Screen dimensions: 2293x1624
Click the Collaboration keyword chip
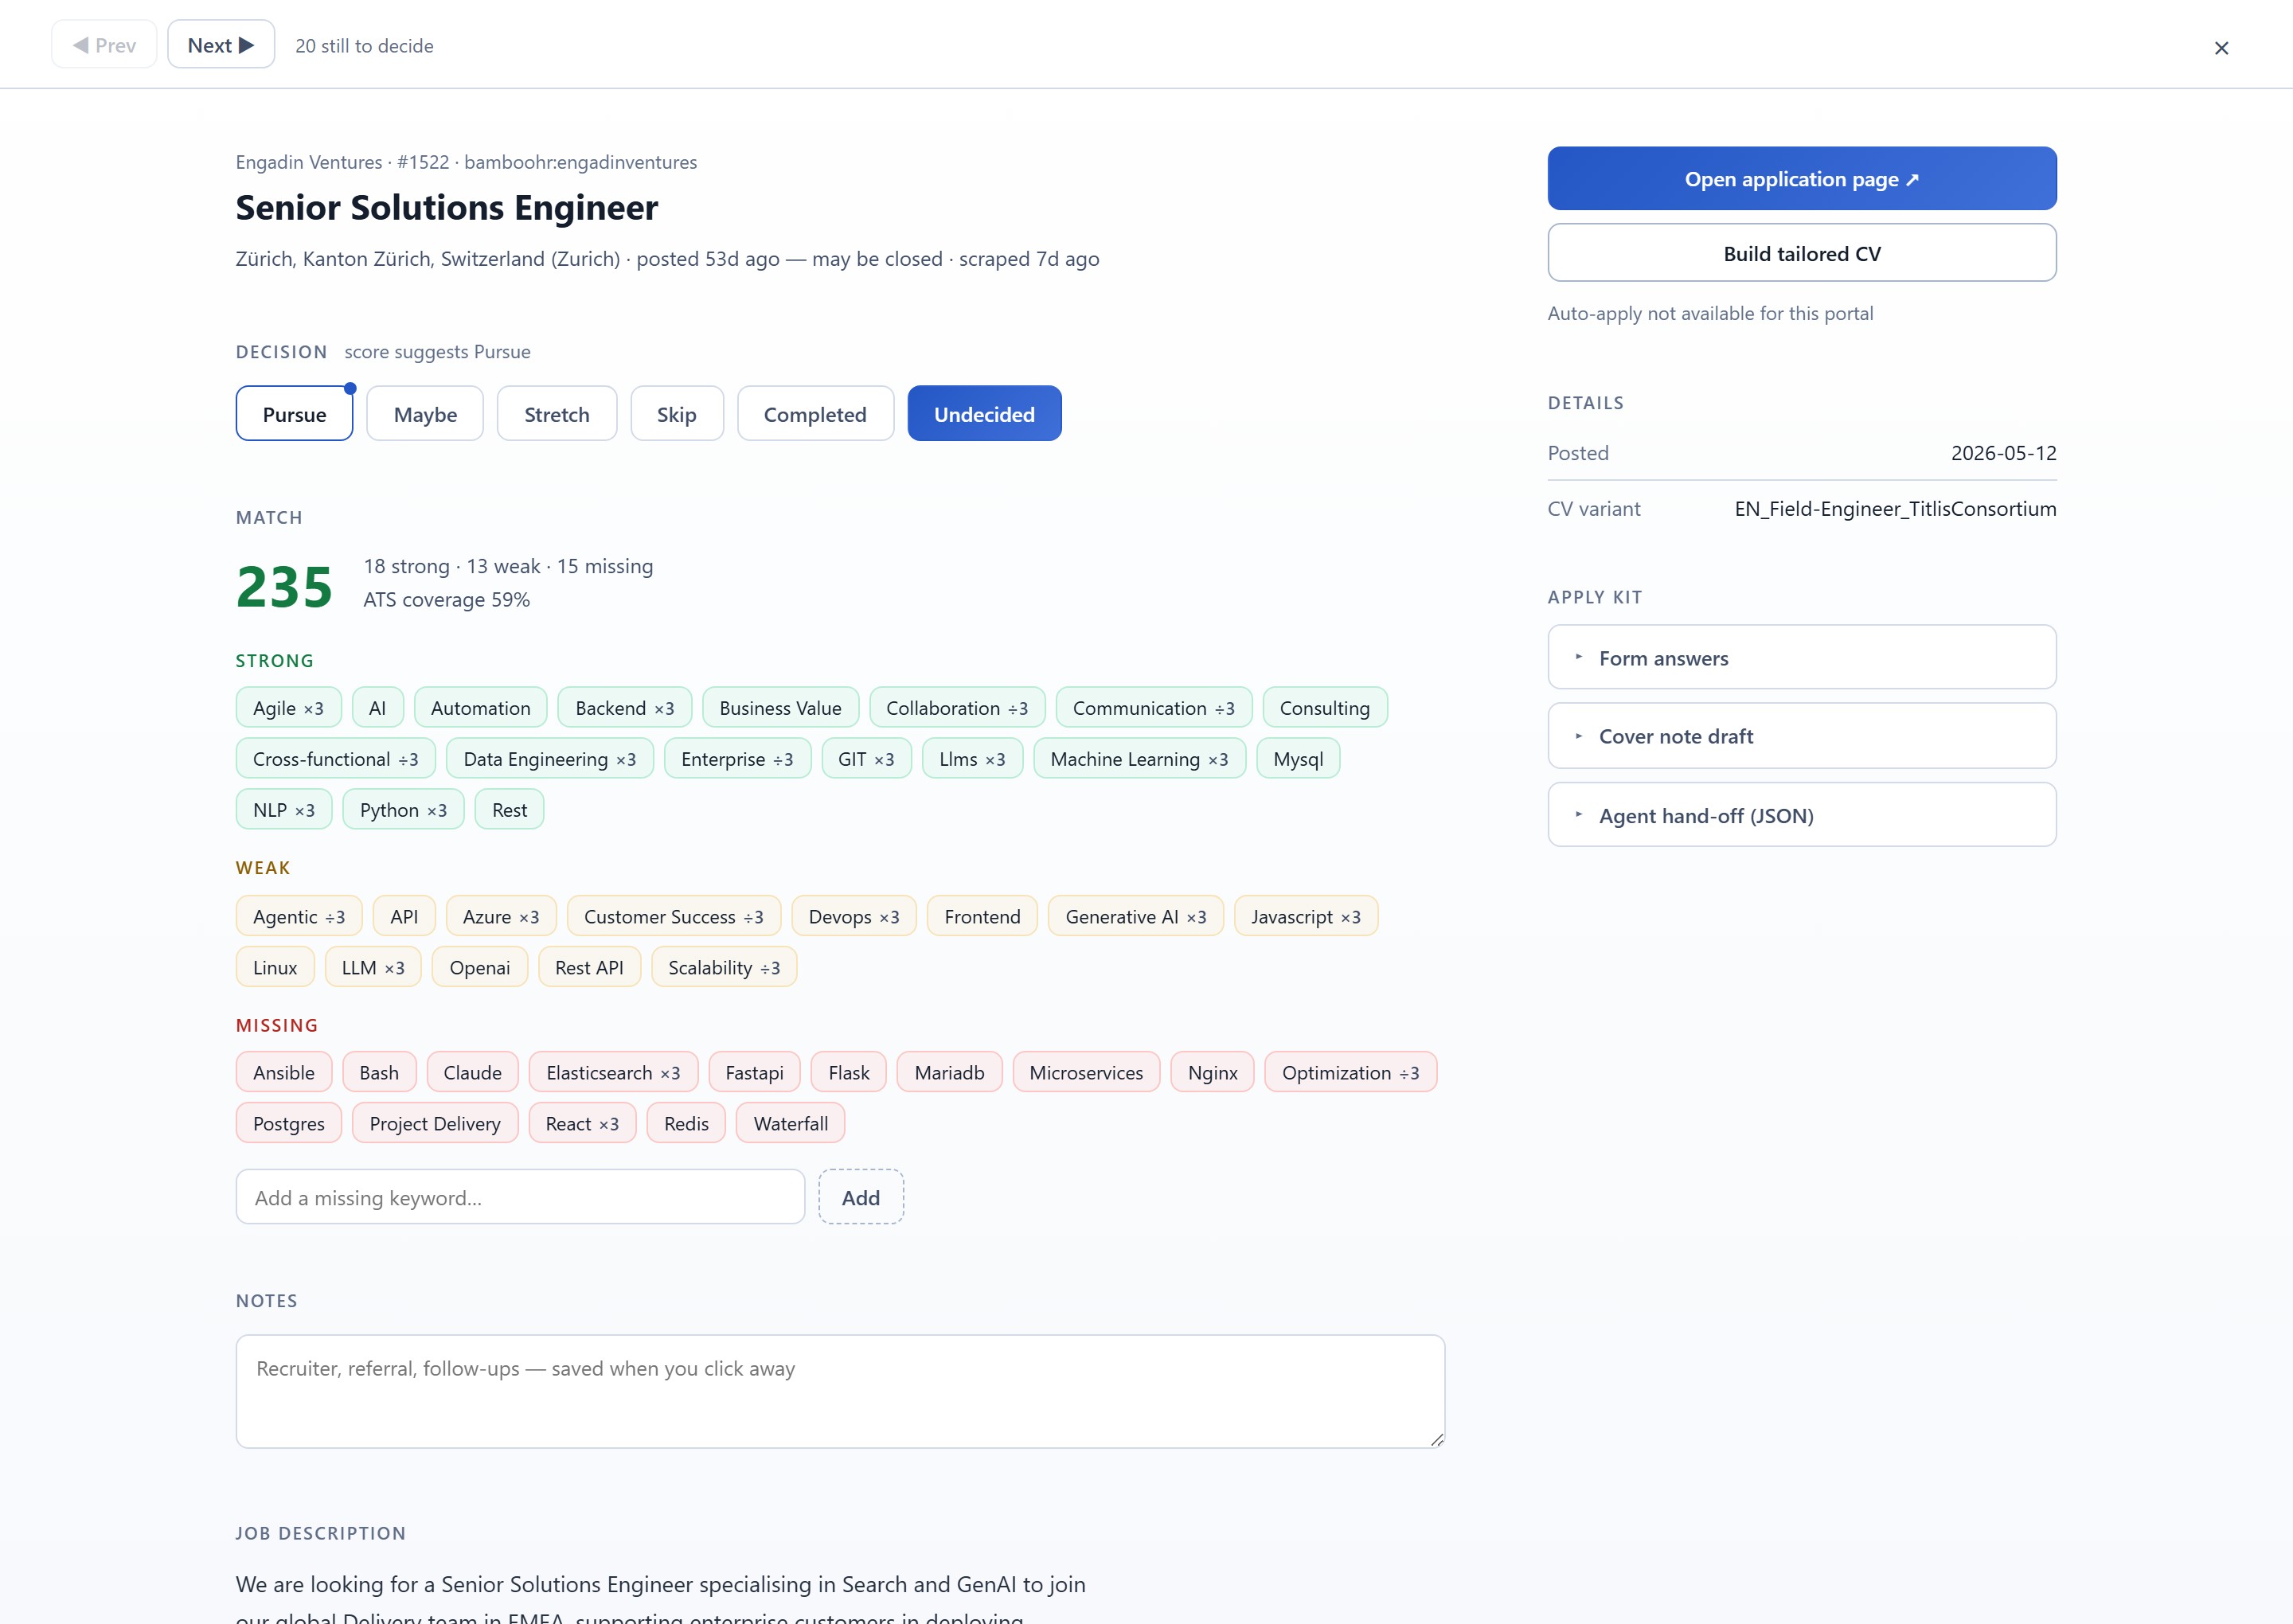pyautogui.click(x=957, y=708)
